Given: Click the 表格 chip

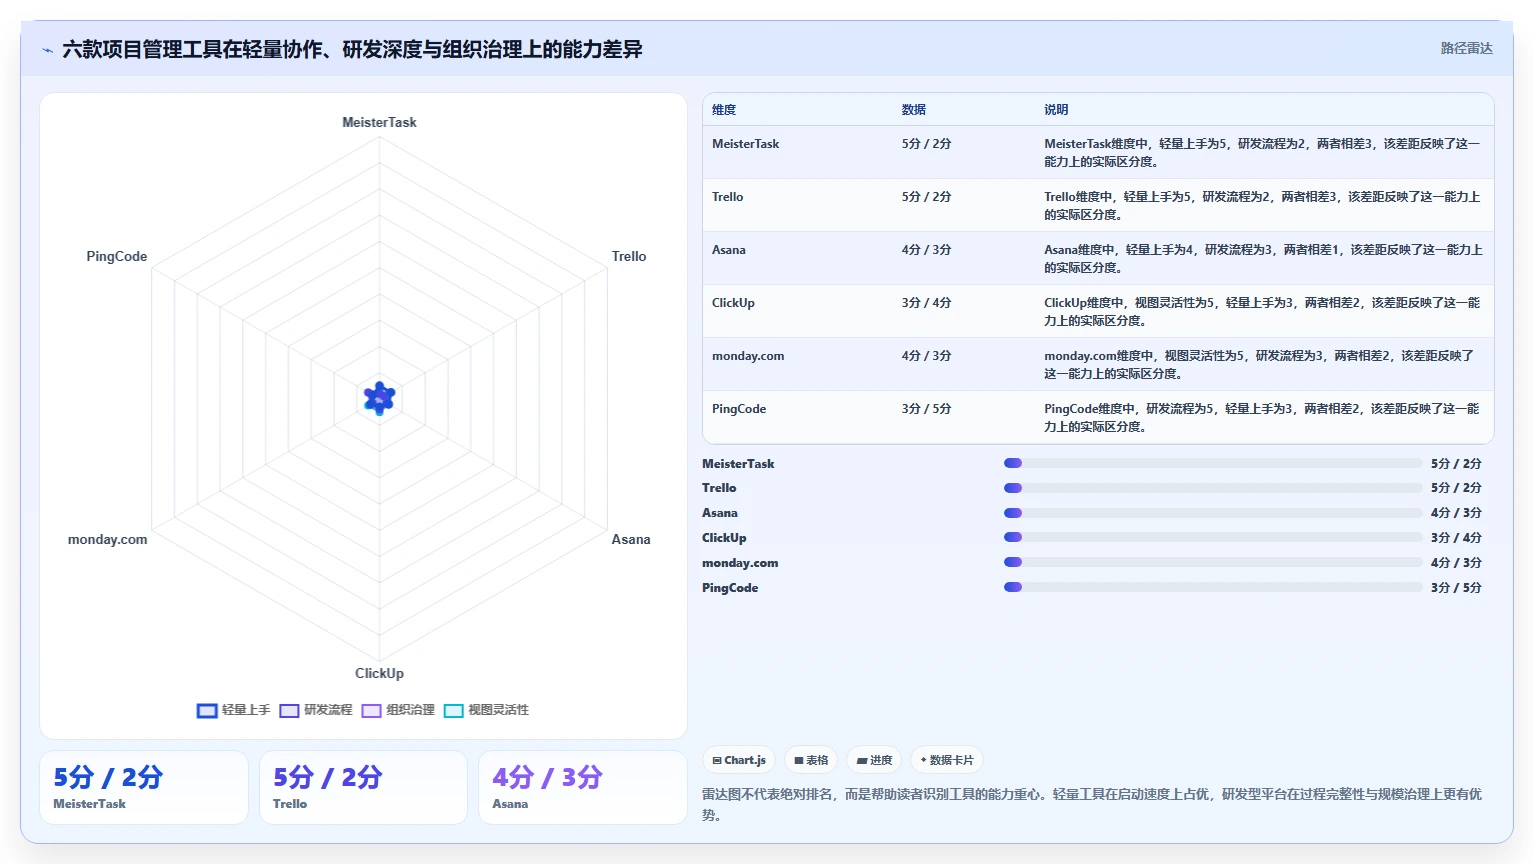Looking at the screenshot, I should tap(811, 760).
